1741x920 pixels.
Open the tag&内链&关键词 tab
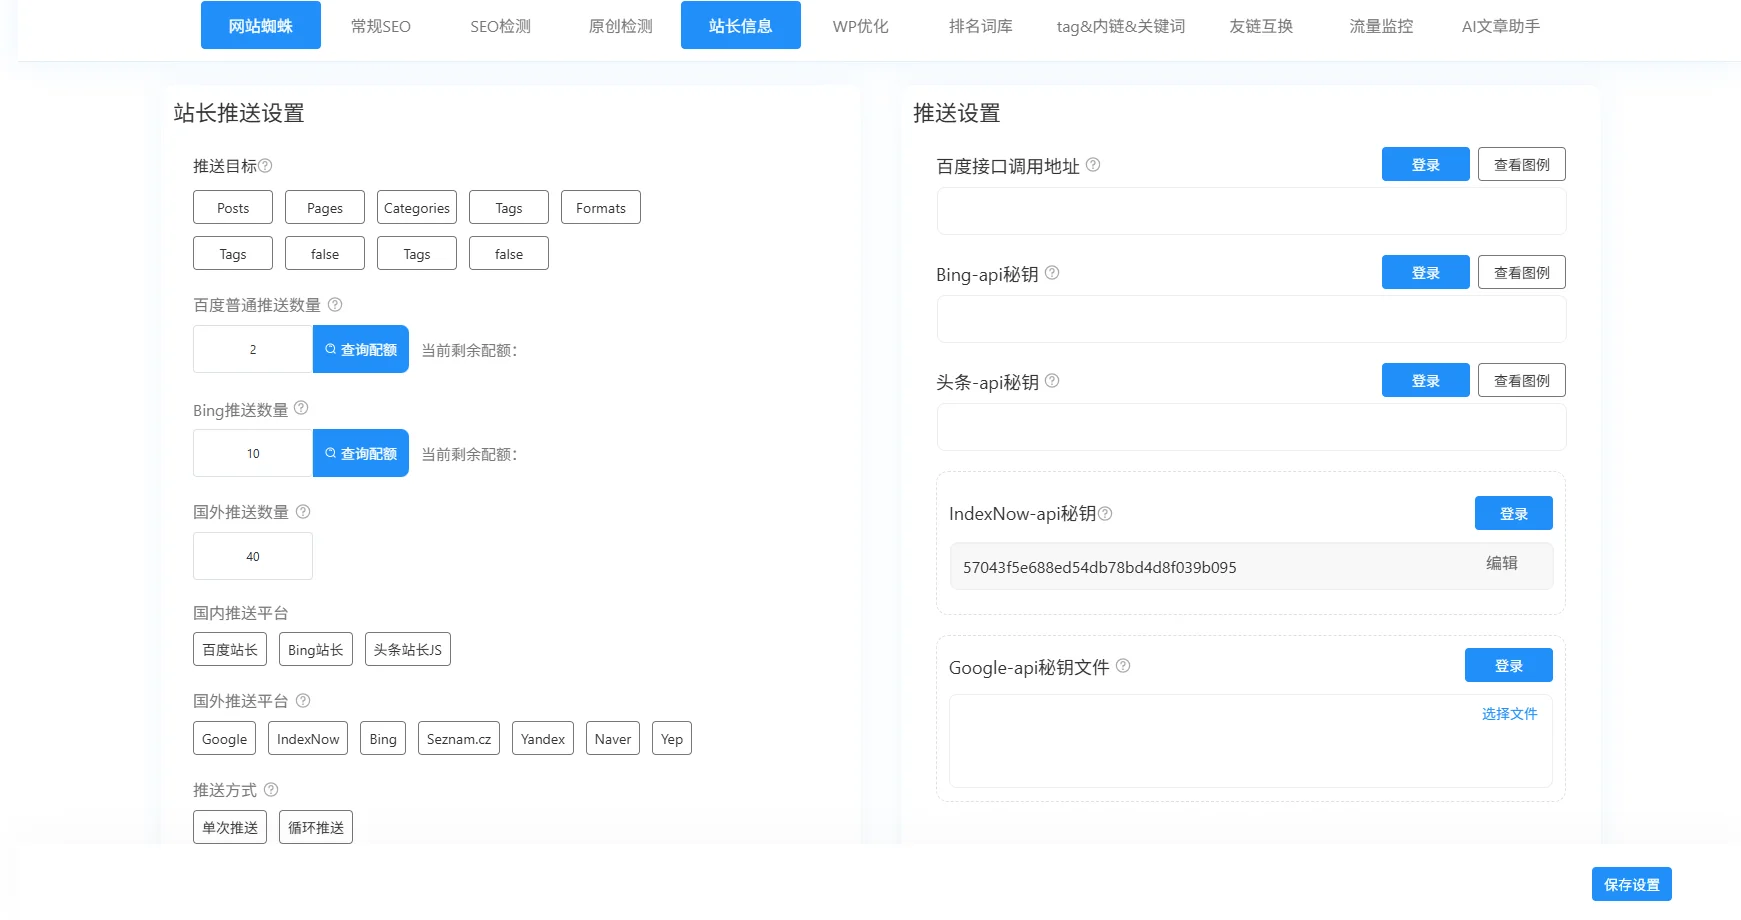1121,25
